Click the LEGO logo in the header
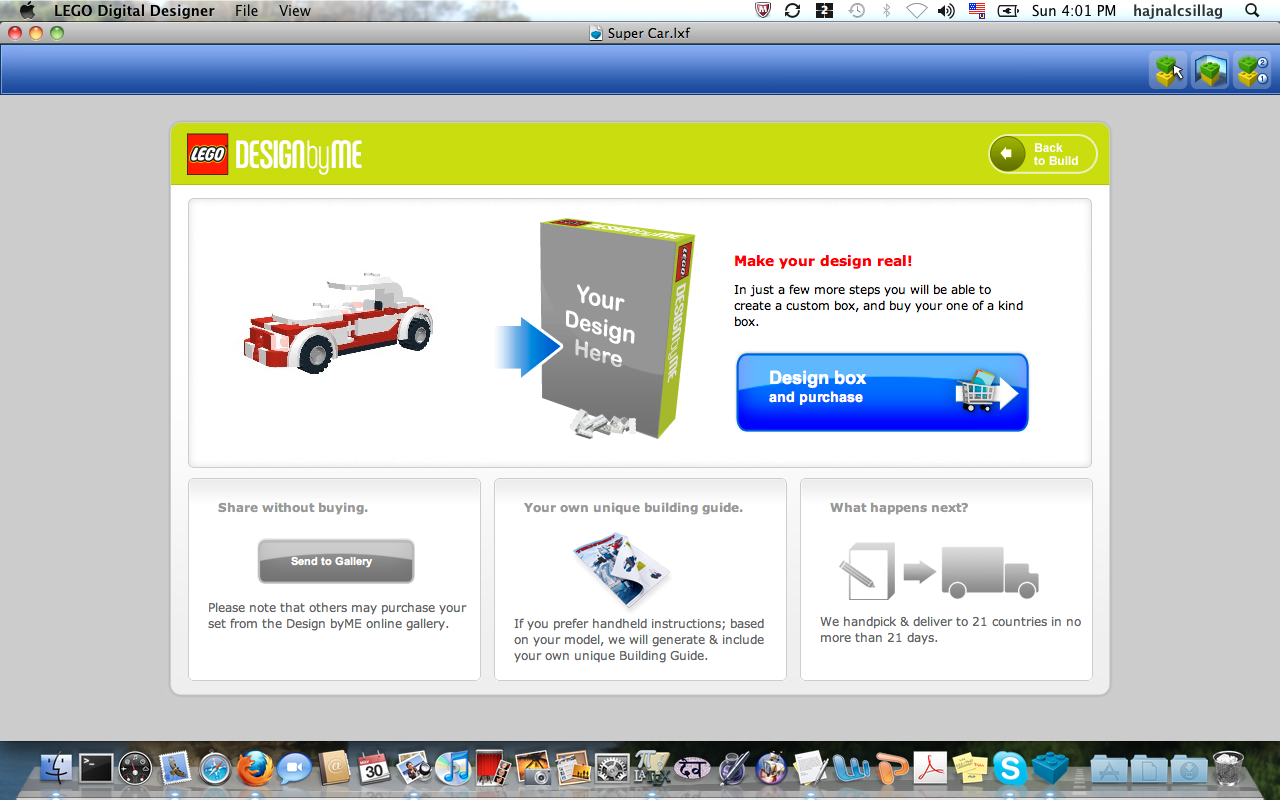Image resolution: width=1280 pixels, height=800 pixels. [207, 154]
